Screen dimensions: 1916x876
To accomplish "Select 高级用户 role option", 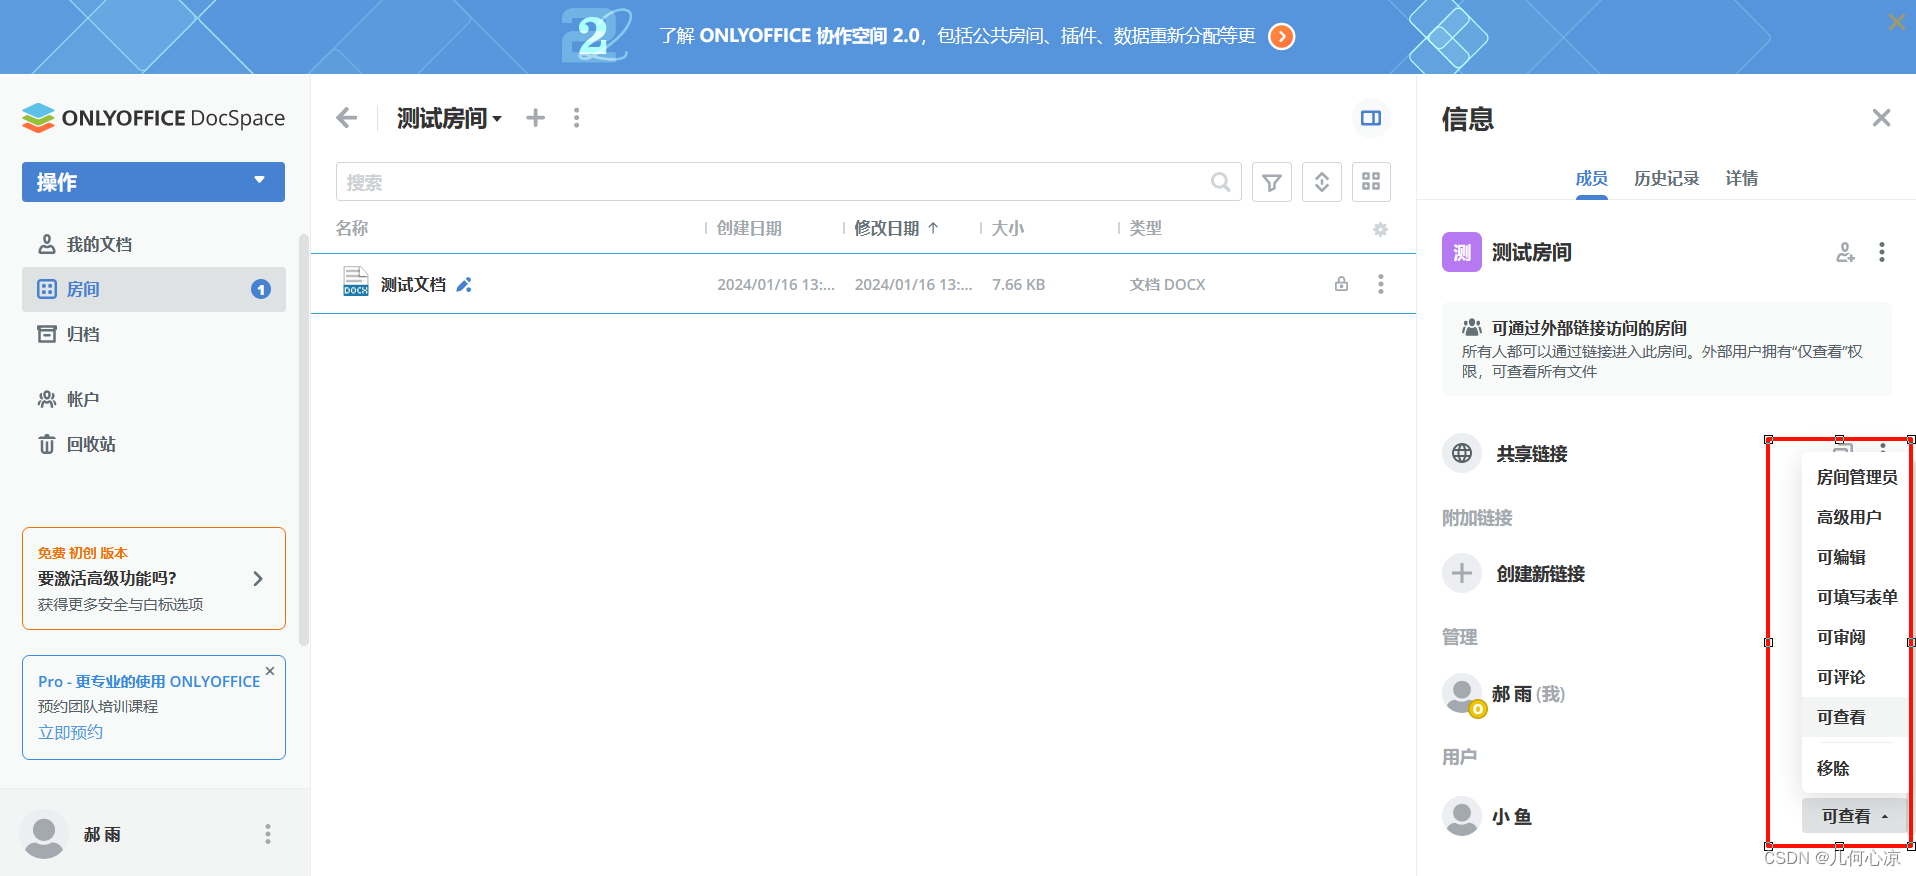I will tap(1857, 517).
